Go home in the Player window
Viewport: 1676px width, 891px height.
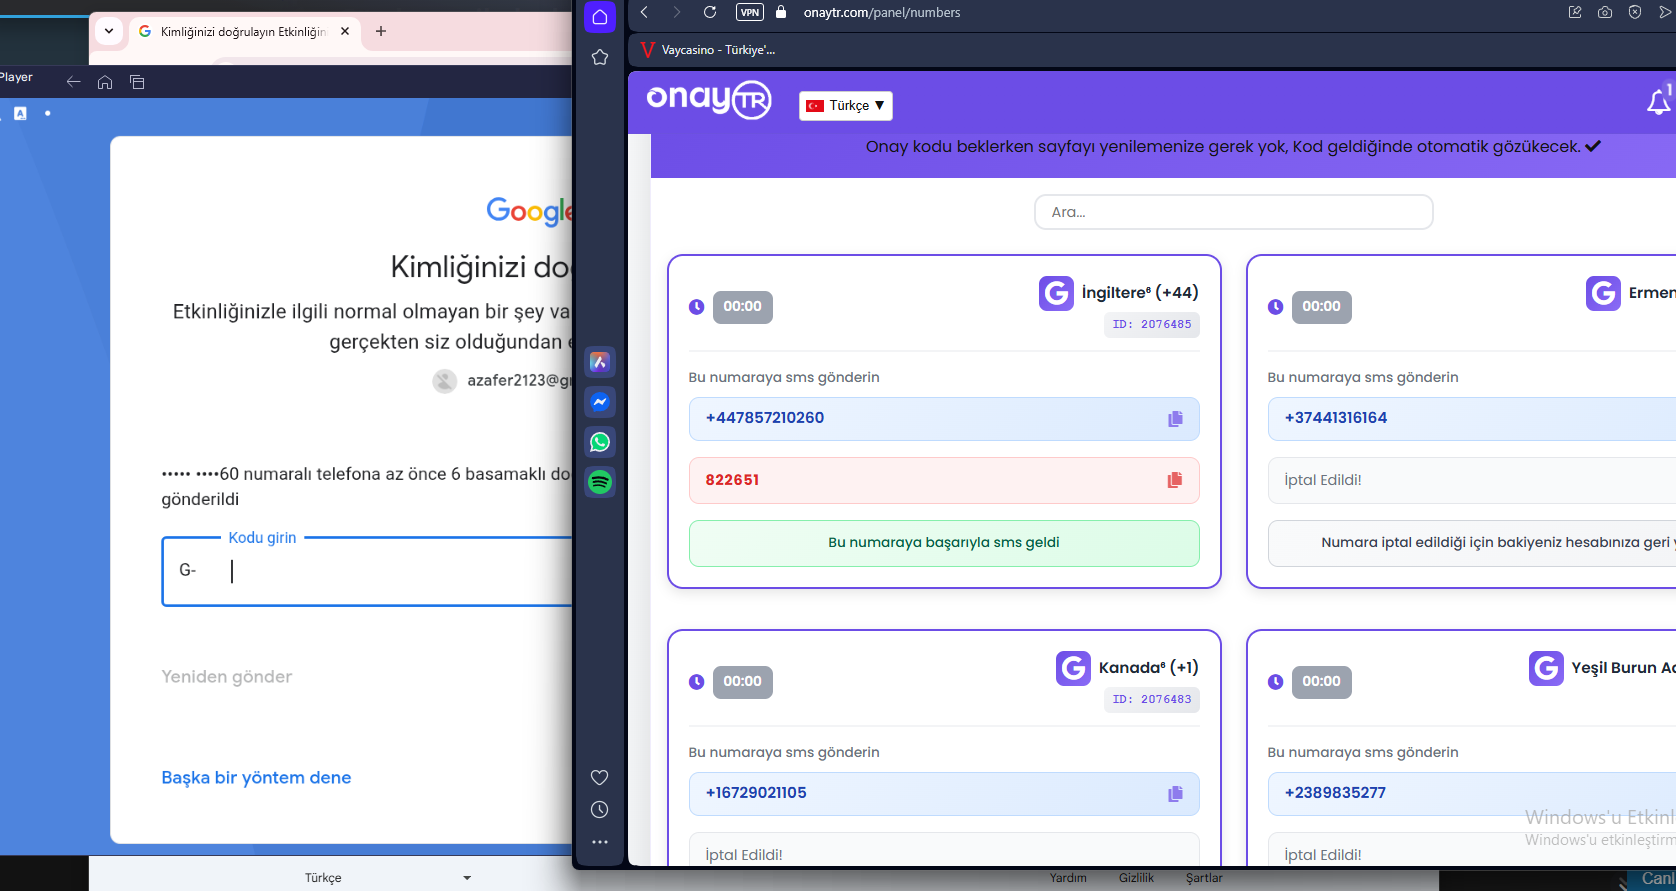point(105,82)
